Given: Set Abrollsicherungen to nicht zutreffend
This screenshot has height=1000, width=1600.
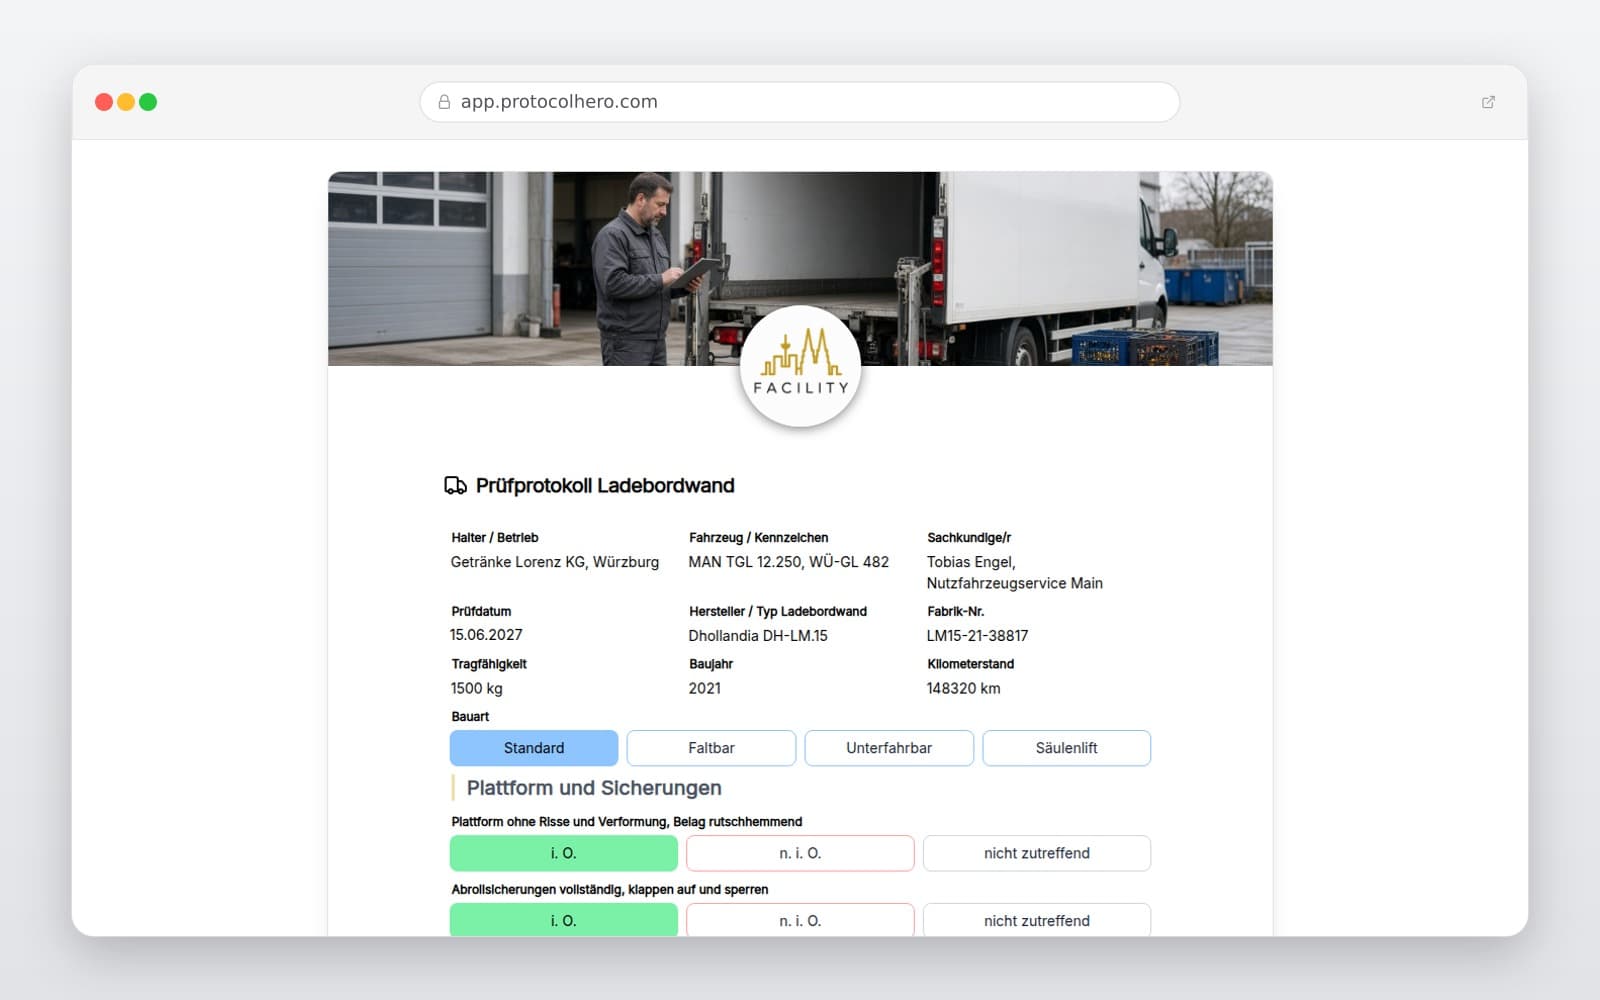Looking at the screenshot, I should point(1037,920).
